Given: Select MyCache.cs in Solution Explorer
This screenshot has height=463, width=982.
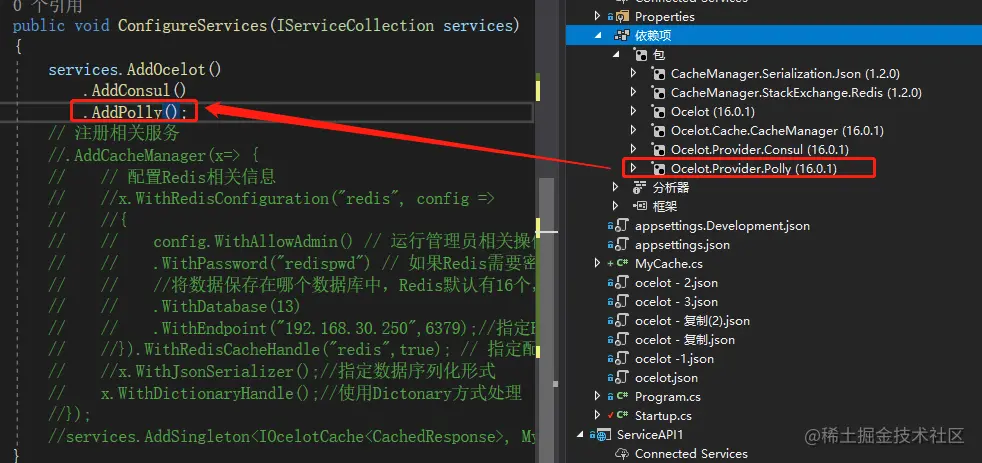Looking at the screenshot, I should tap(668, 264).
